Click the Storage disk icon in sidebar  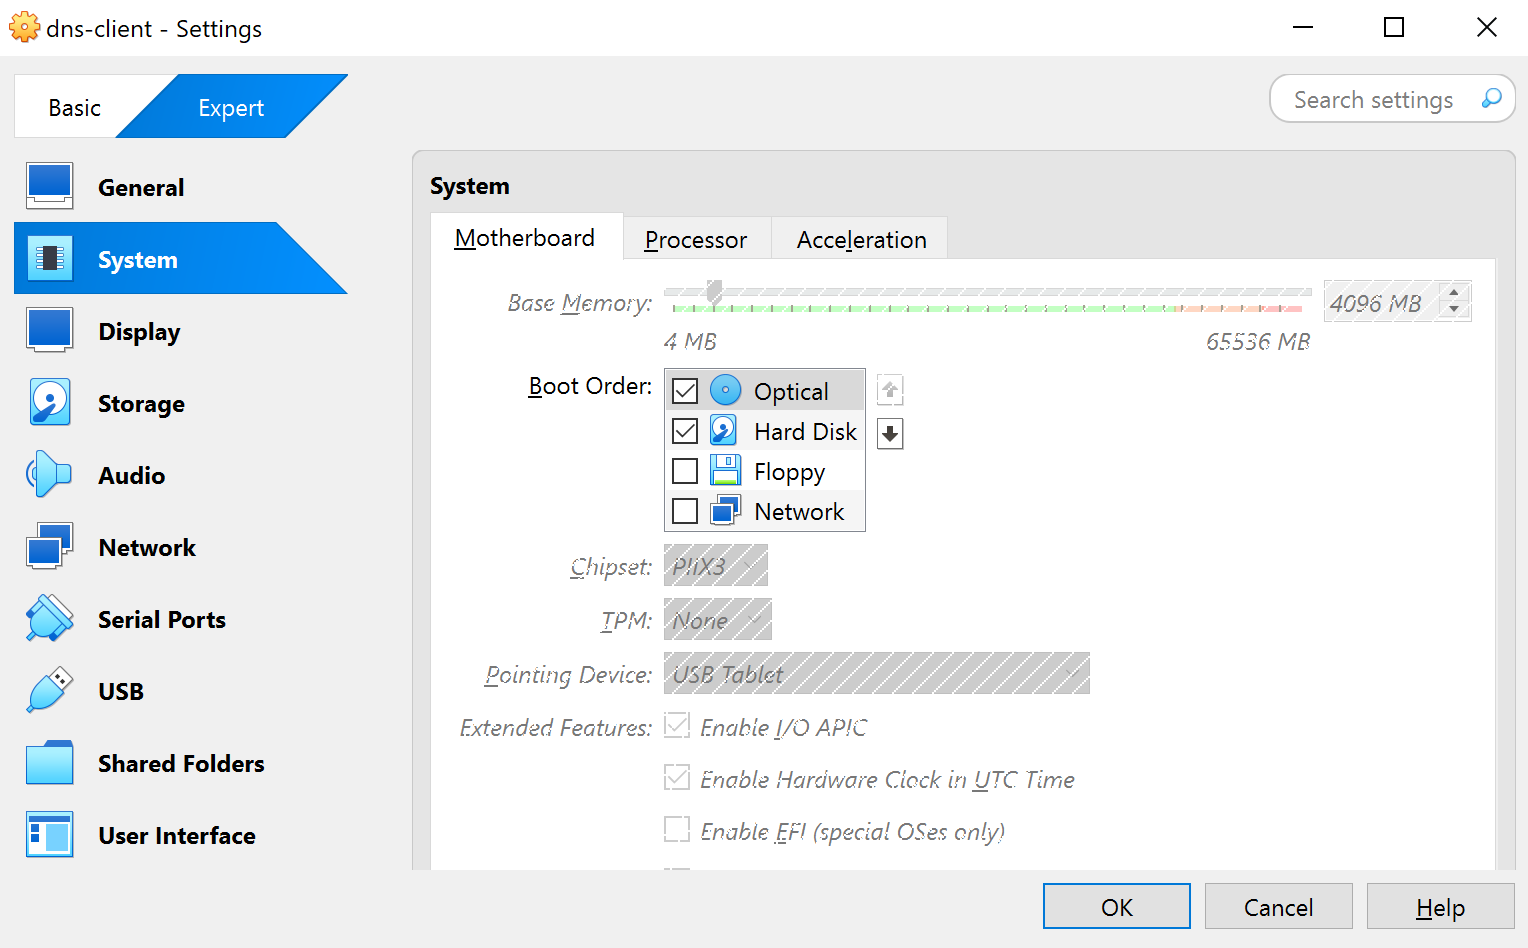(50, 403)
